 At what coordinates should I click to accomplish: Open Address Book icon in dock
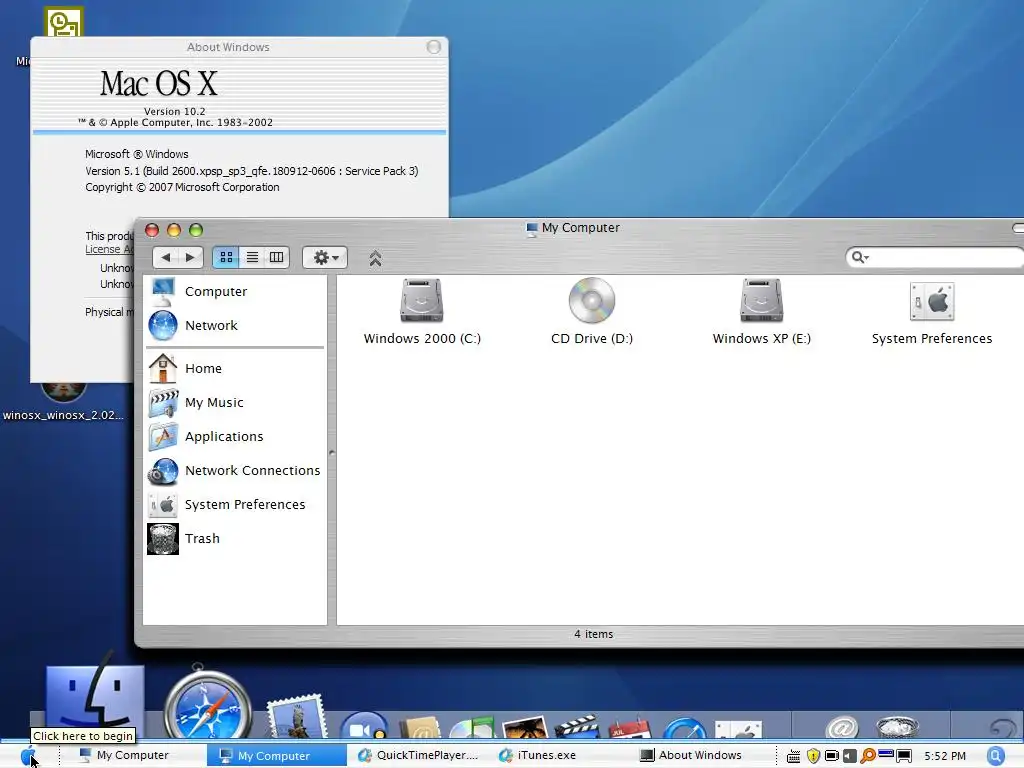click(x=421, y=728)
